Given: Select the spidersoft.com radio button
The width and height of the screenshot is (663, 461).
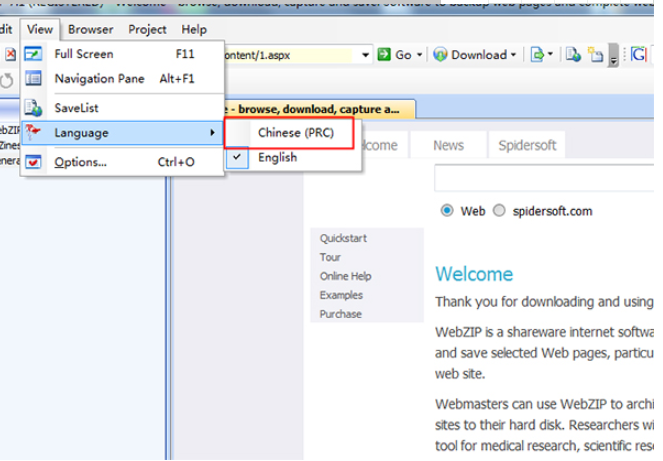Looking at the screenshot, I should (x=499, y=211).
